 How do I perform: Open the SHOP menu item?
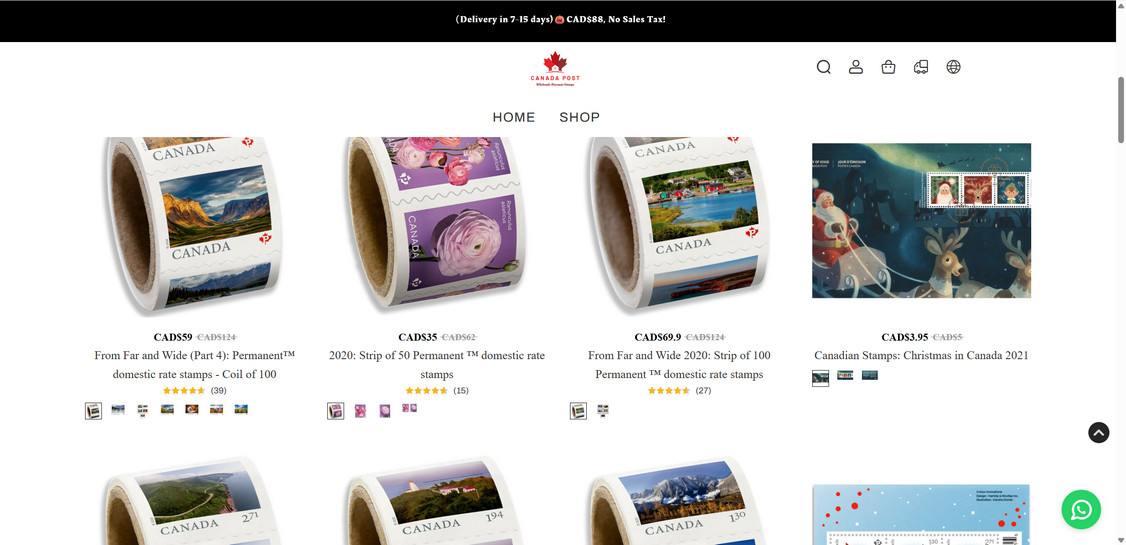pyautogui.click(x=580, y=117)
